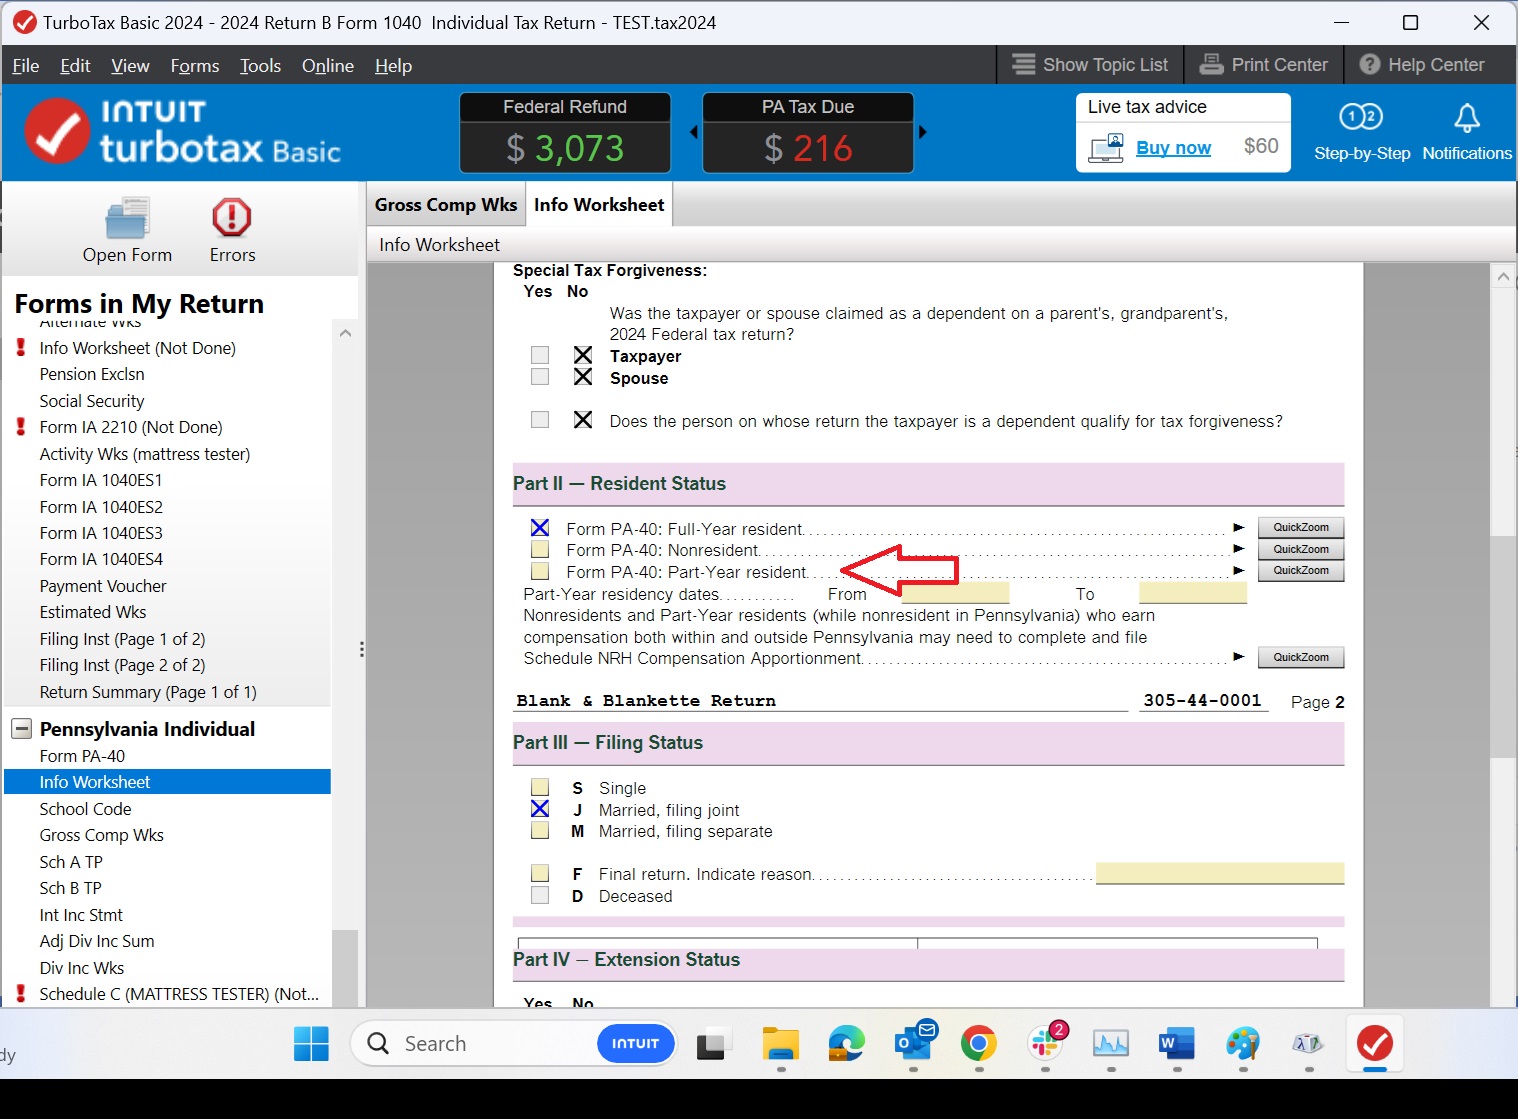Click the worksheet scroll up arrow
The height and width of the screenshot is (1119, 1518).
(x=1503, y=277)
